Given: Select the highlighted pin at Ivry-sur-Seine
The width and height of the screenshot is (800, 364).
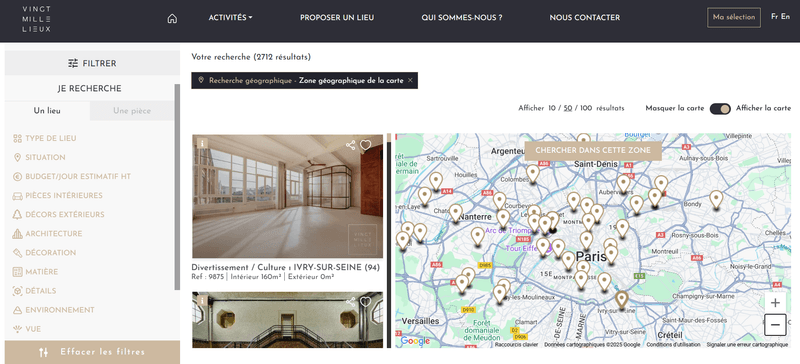Looking at the screenshot, I should [x=621, y=301].
